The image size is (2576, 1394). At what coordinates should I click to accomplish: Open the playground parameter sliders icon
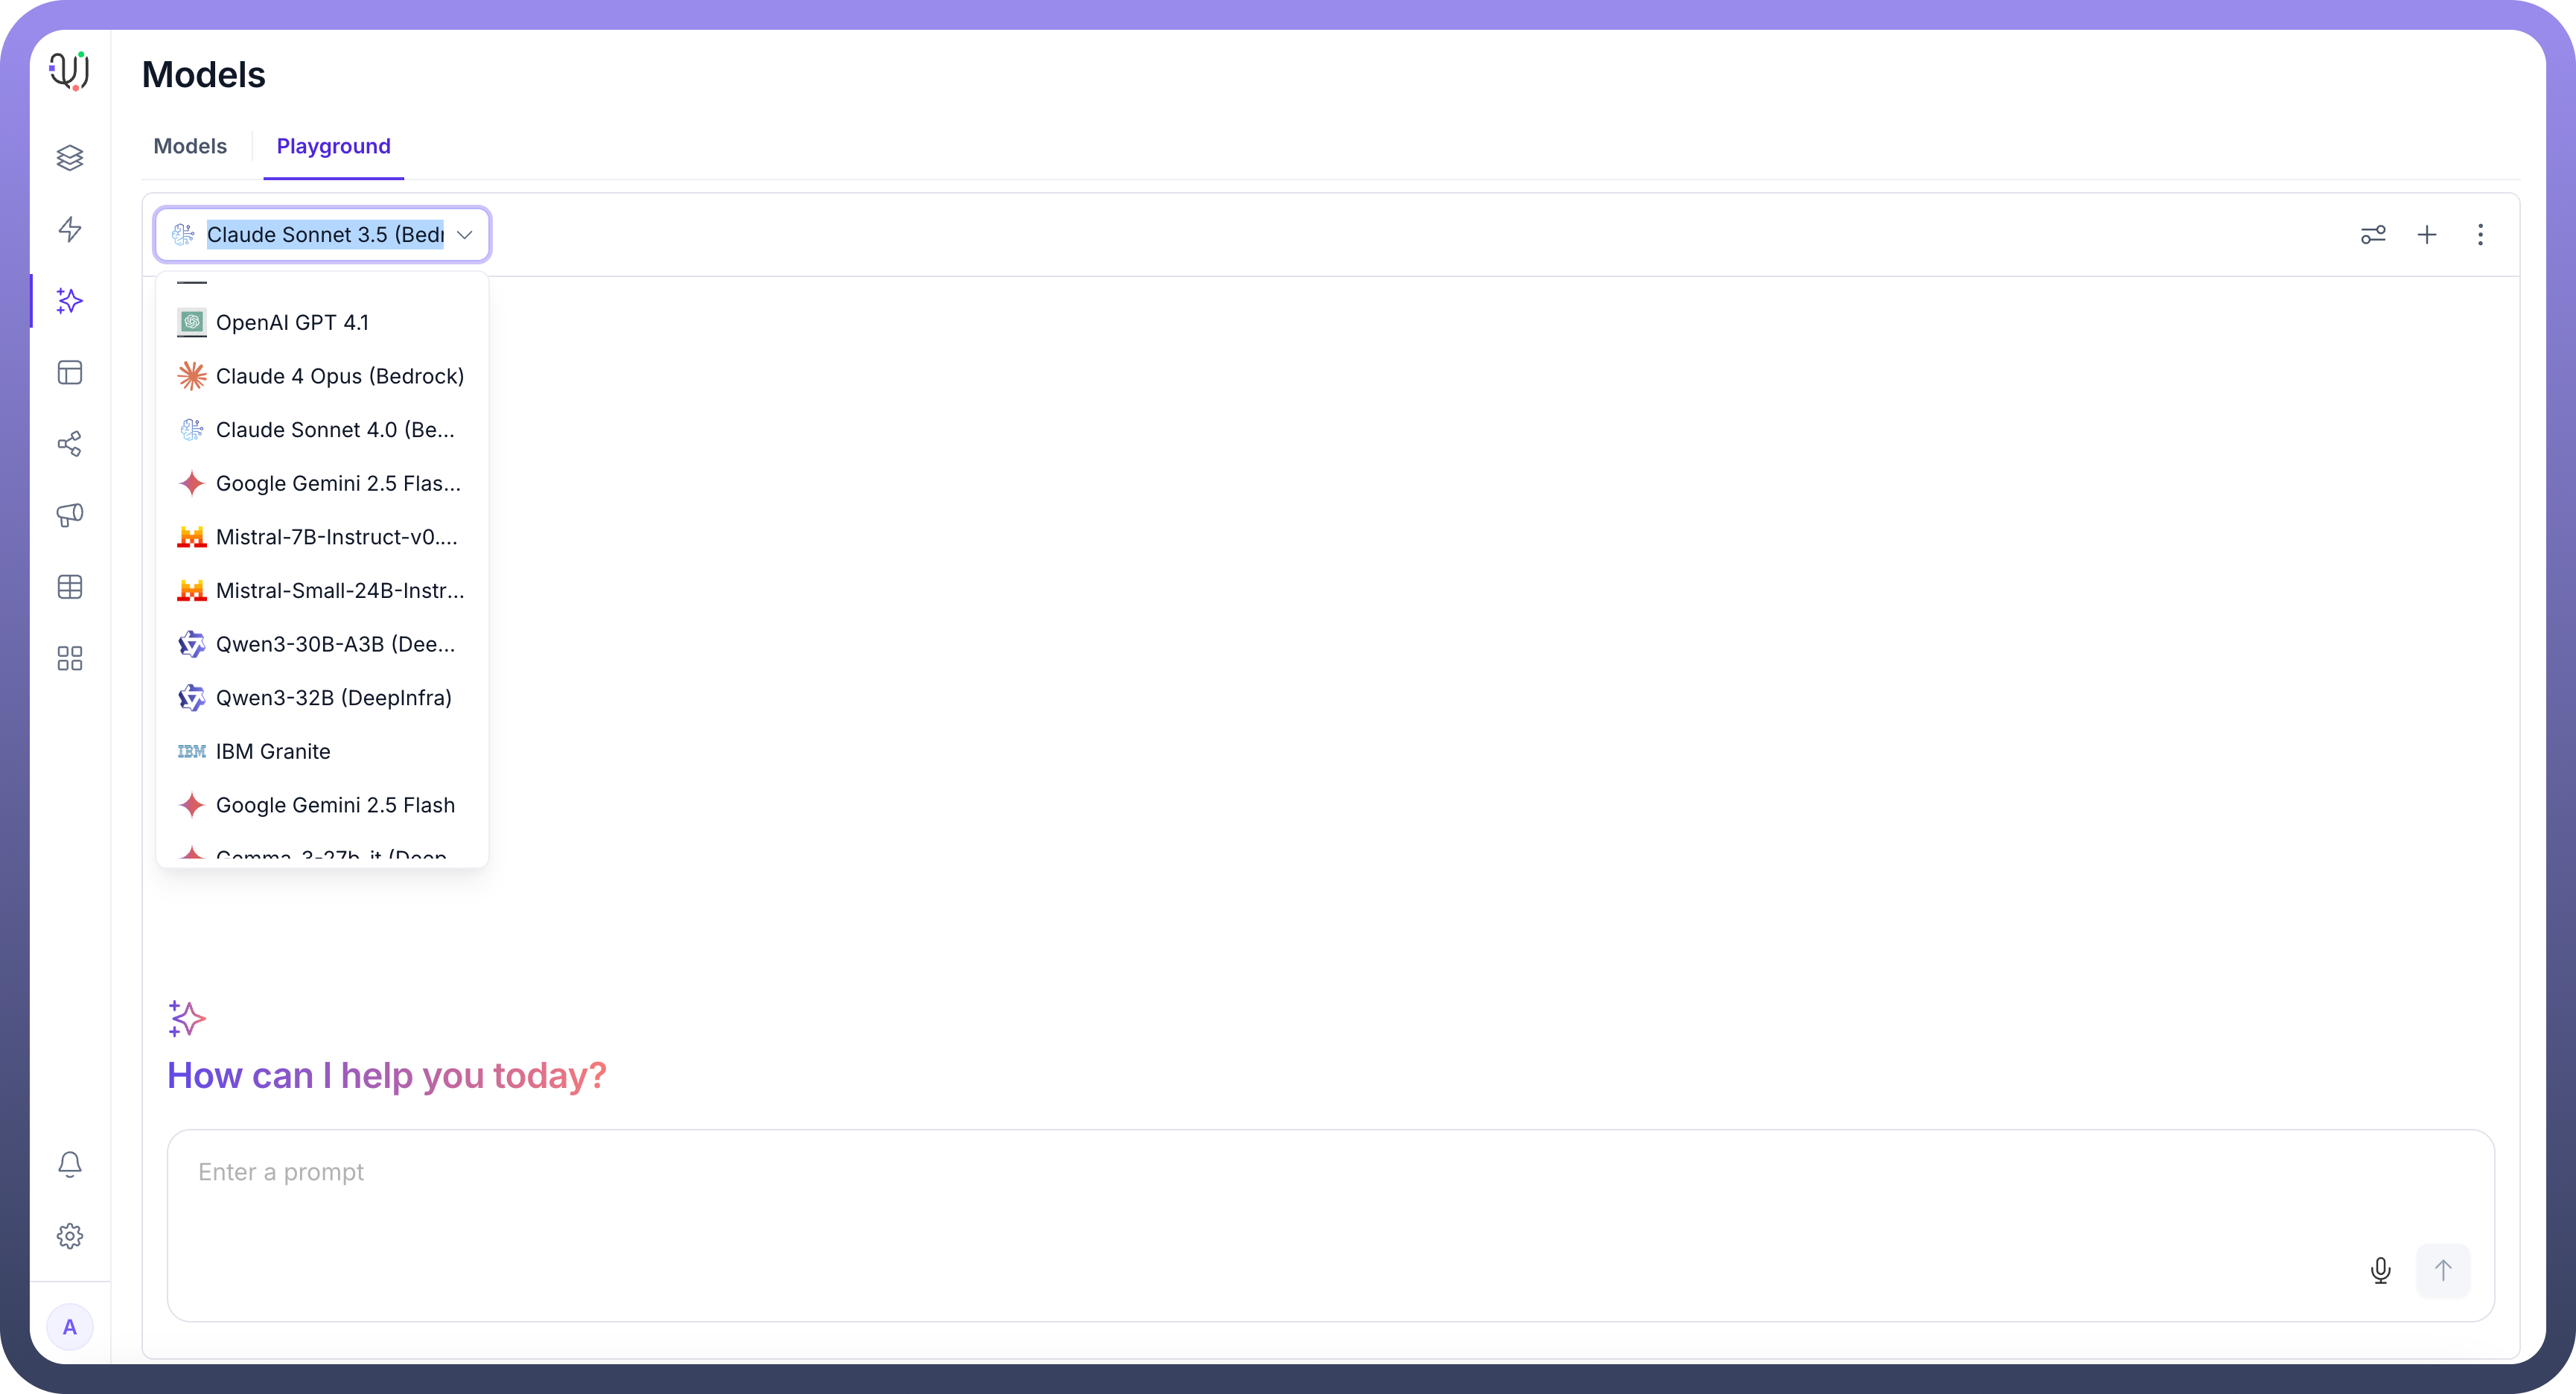pyautogui.click(x=2373, y=235)
